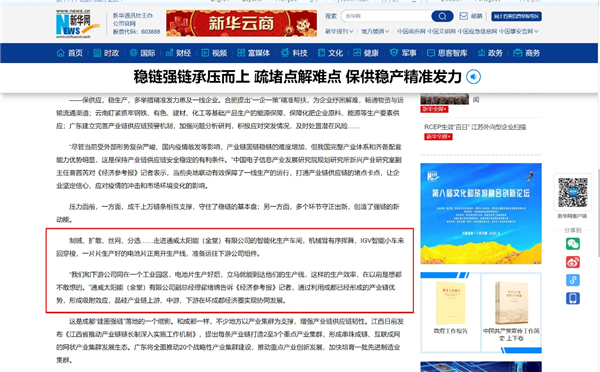600x372 pixels.
Task: Open mobile version phone icon
Action: 573,299
